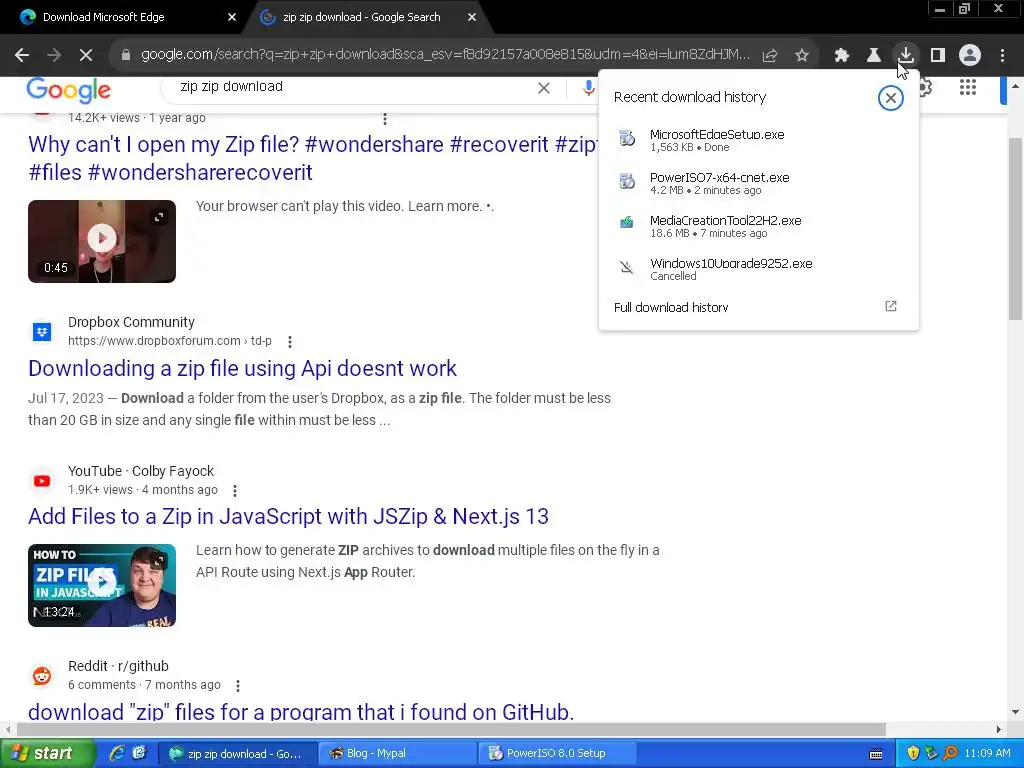Play the 13:24 JSZip video thumbnail
This screenshot has width=1024, height=768.
(x=102, y=585)
